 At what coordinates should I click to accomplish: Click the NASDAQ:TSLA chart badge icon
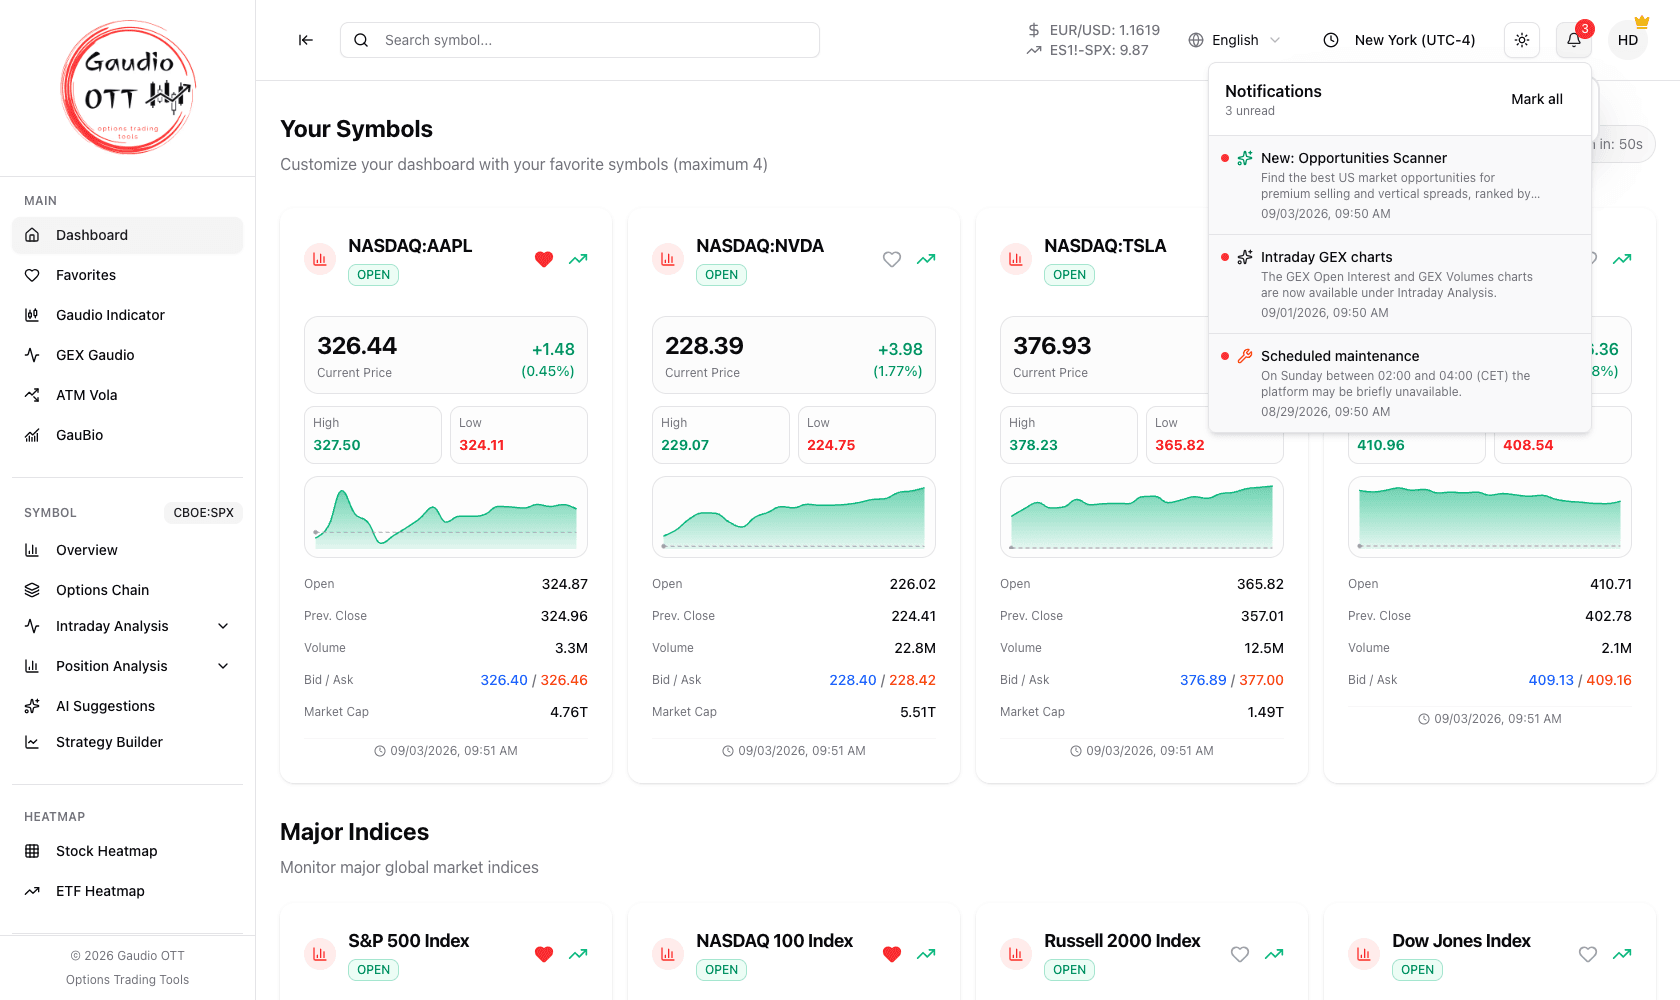click(x=1016, y=259)
